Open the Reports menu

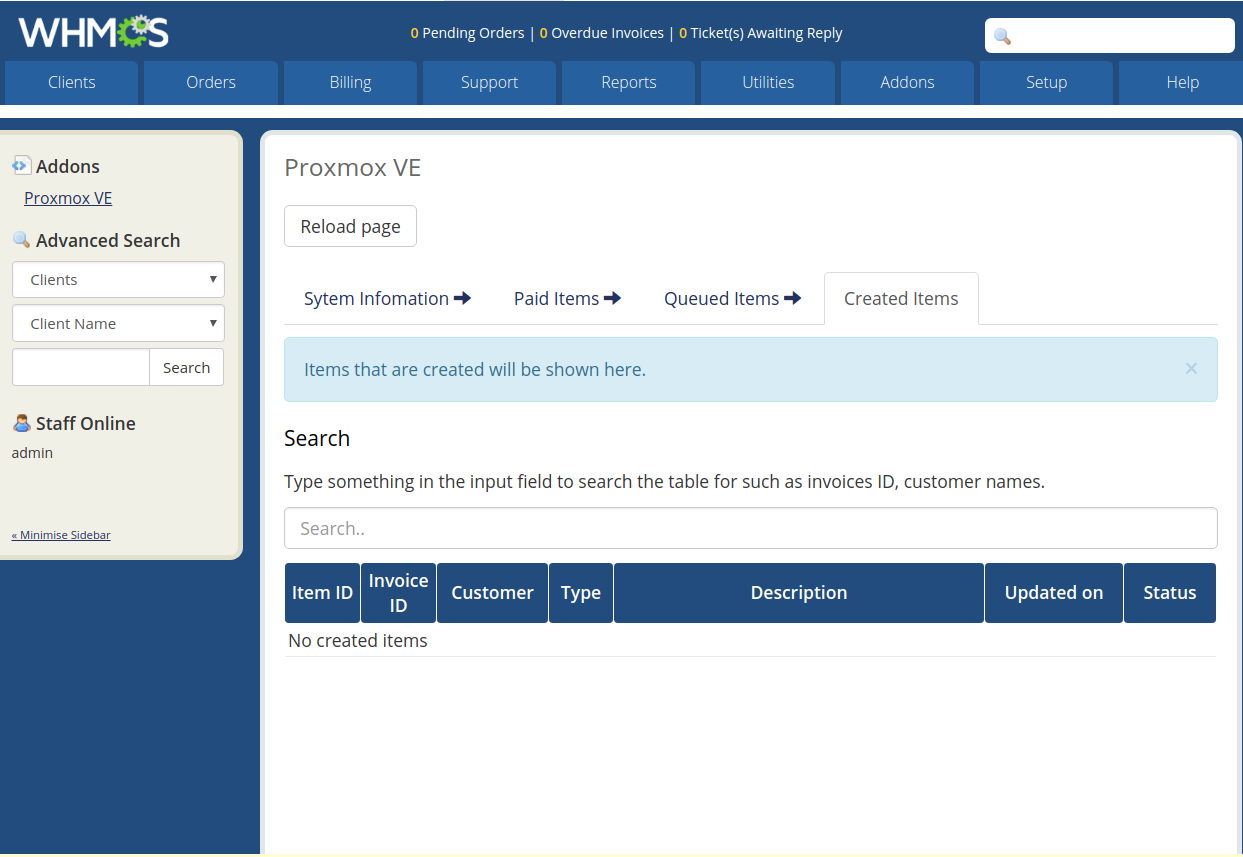(629, 82)
